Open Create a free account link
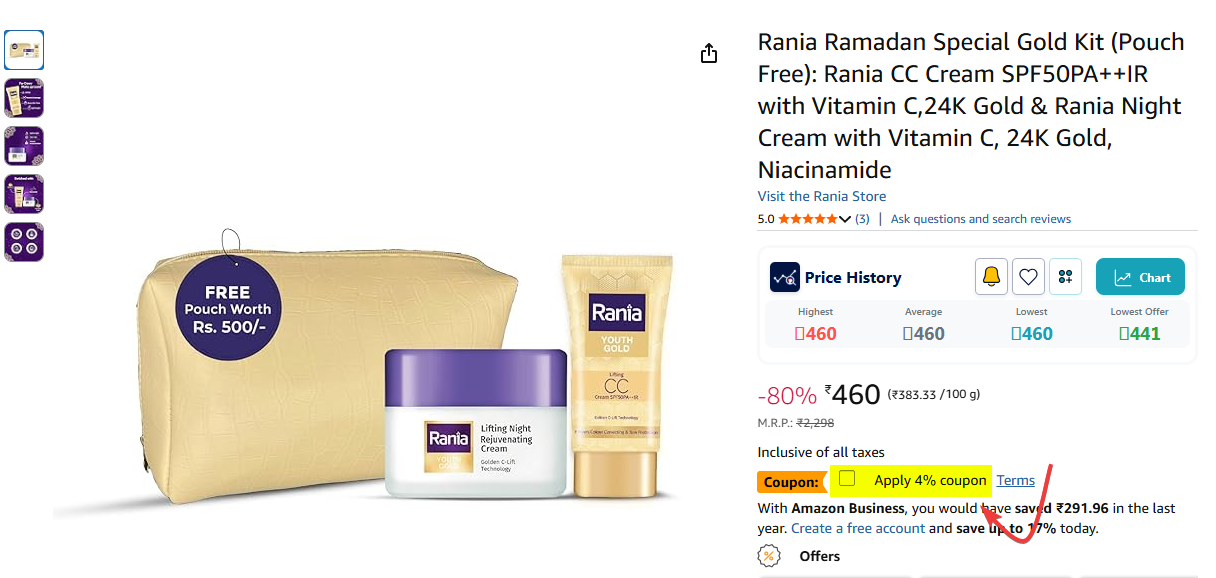 point(858,528)
